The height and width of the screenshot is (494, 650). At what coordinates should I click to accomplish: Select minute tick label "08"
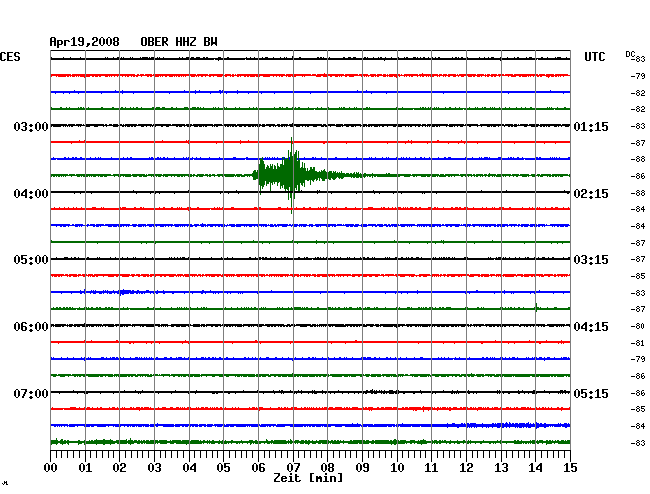327,467
